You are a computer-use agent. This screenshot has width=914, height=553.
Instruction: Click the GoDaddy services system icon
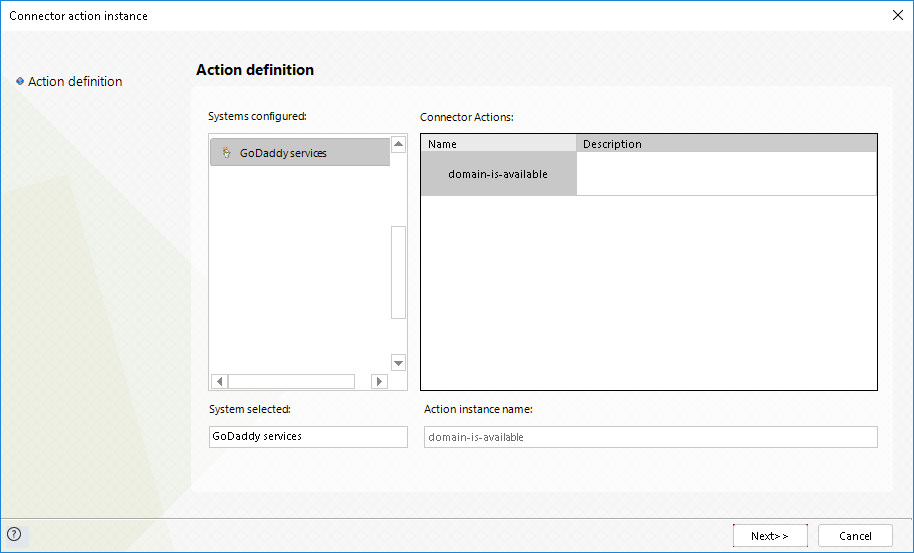tap(227, 153)
